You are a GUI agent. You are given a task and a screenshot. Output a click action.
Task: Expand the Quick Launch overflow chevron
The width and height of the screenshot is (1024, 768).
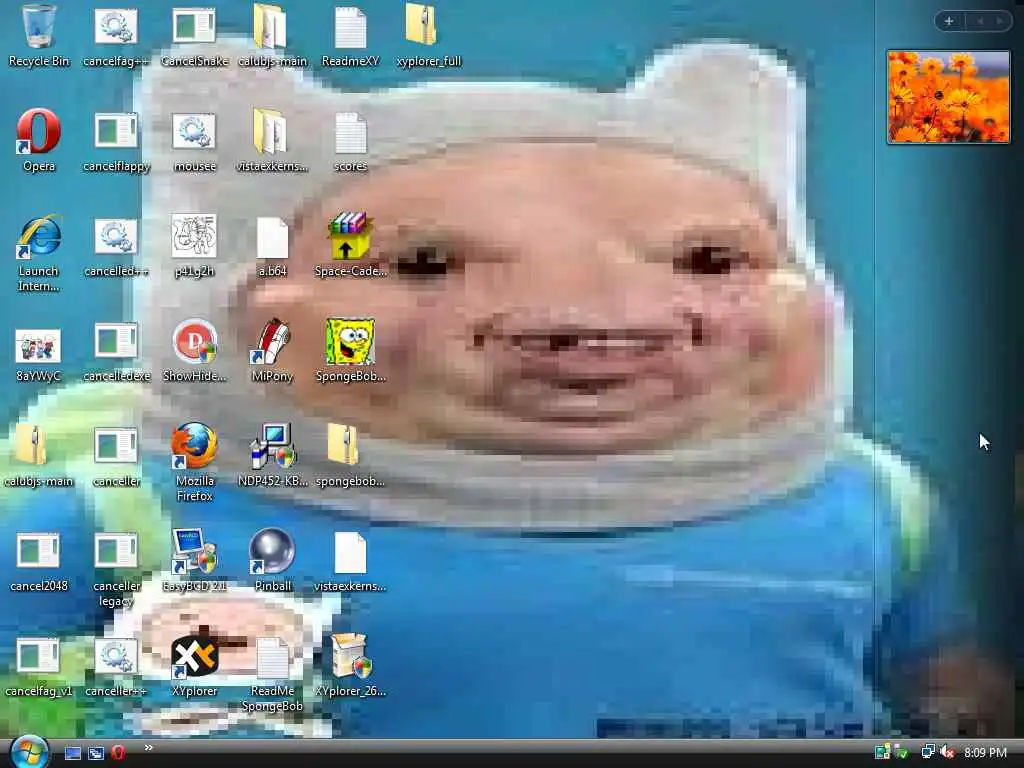[x=148, y=748]
